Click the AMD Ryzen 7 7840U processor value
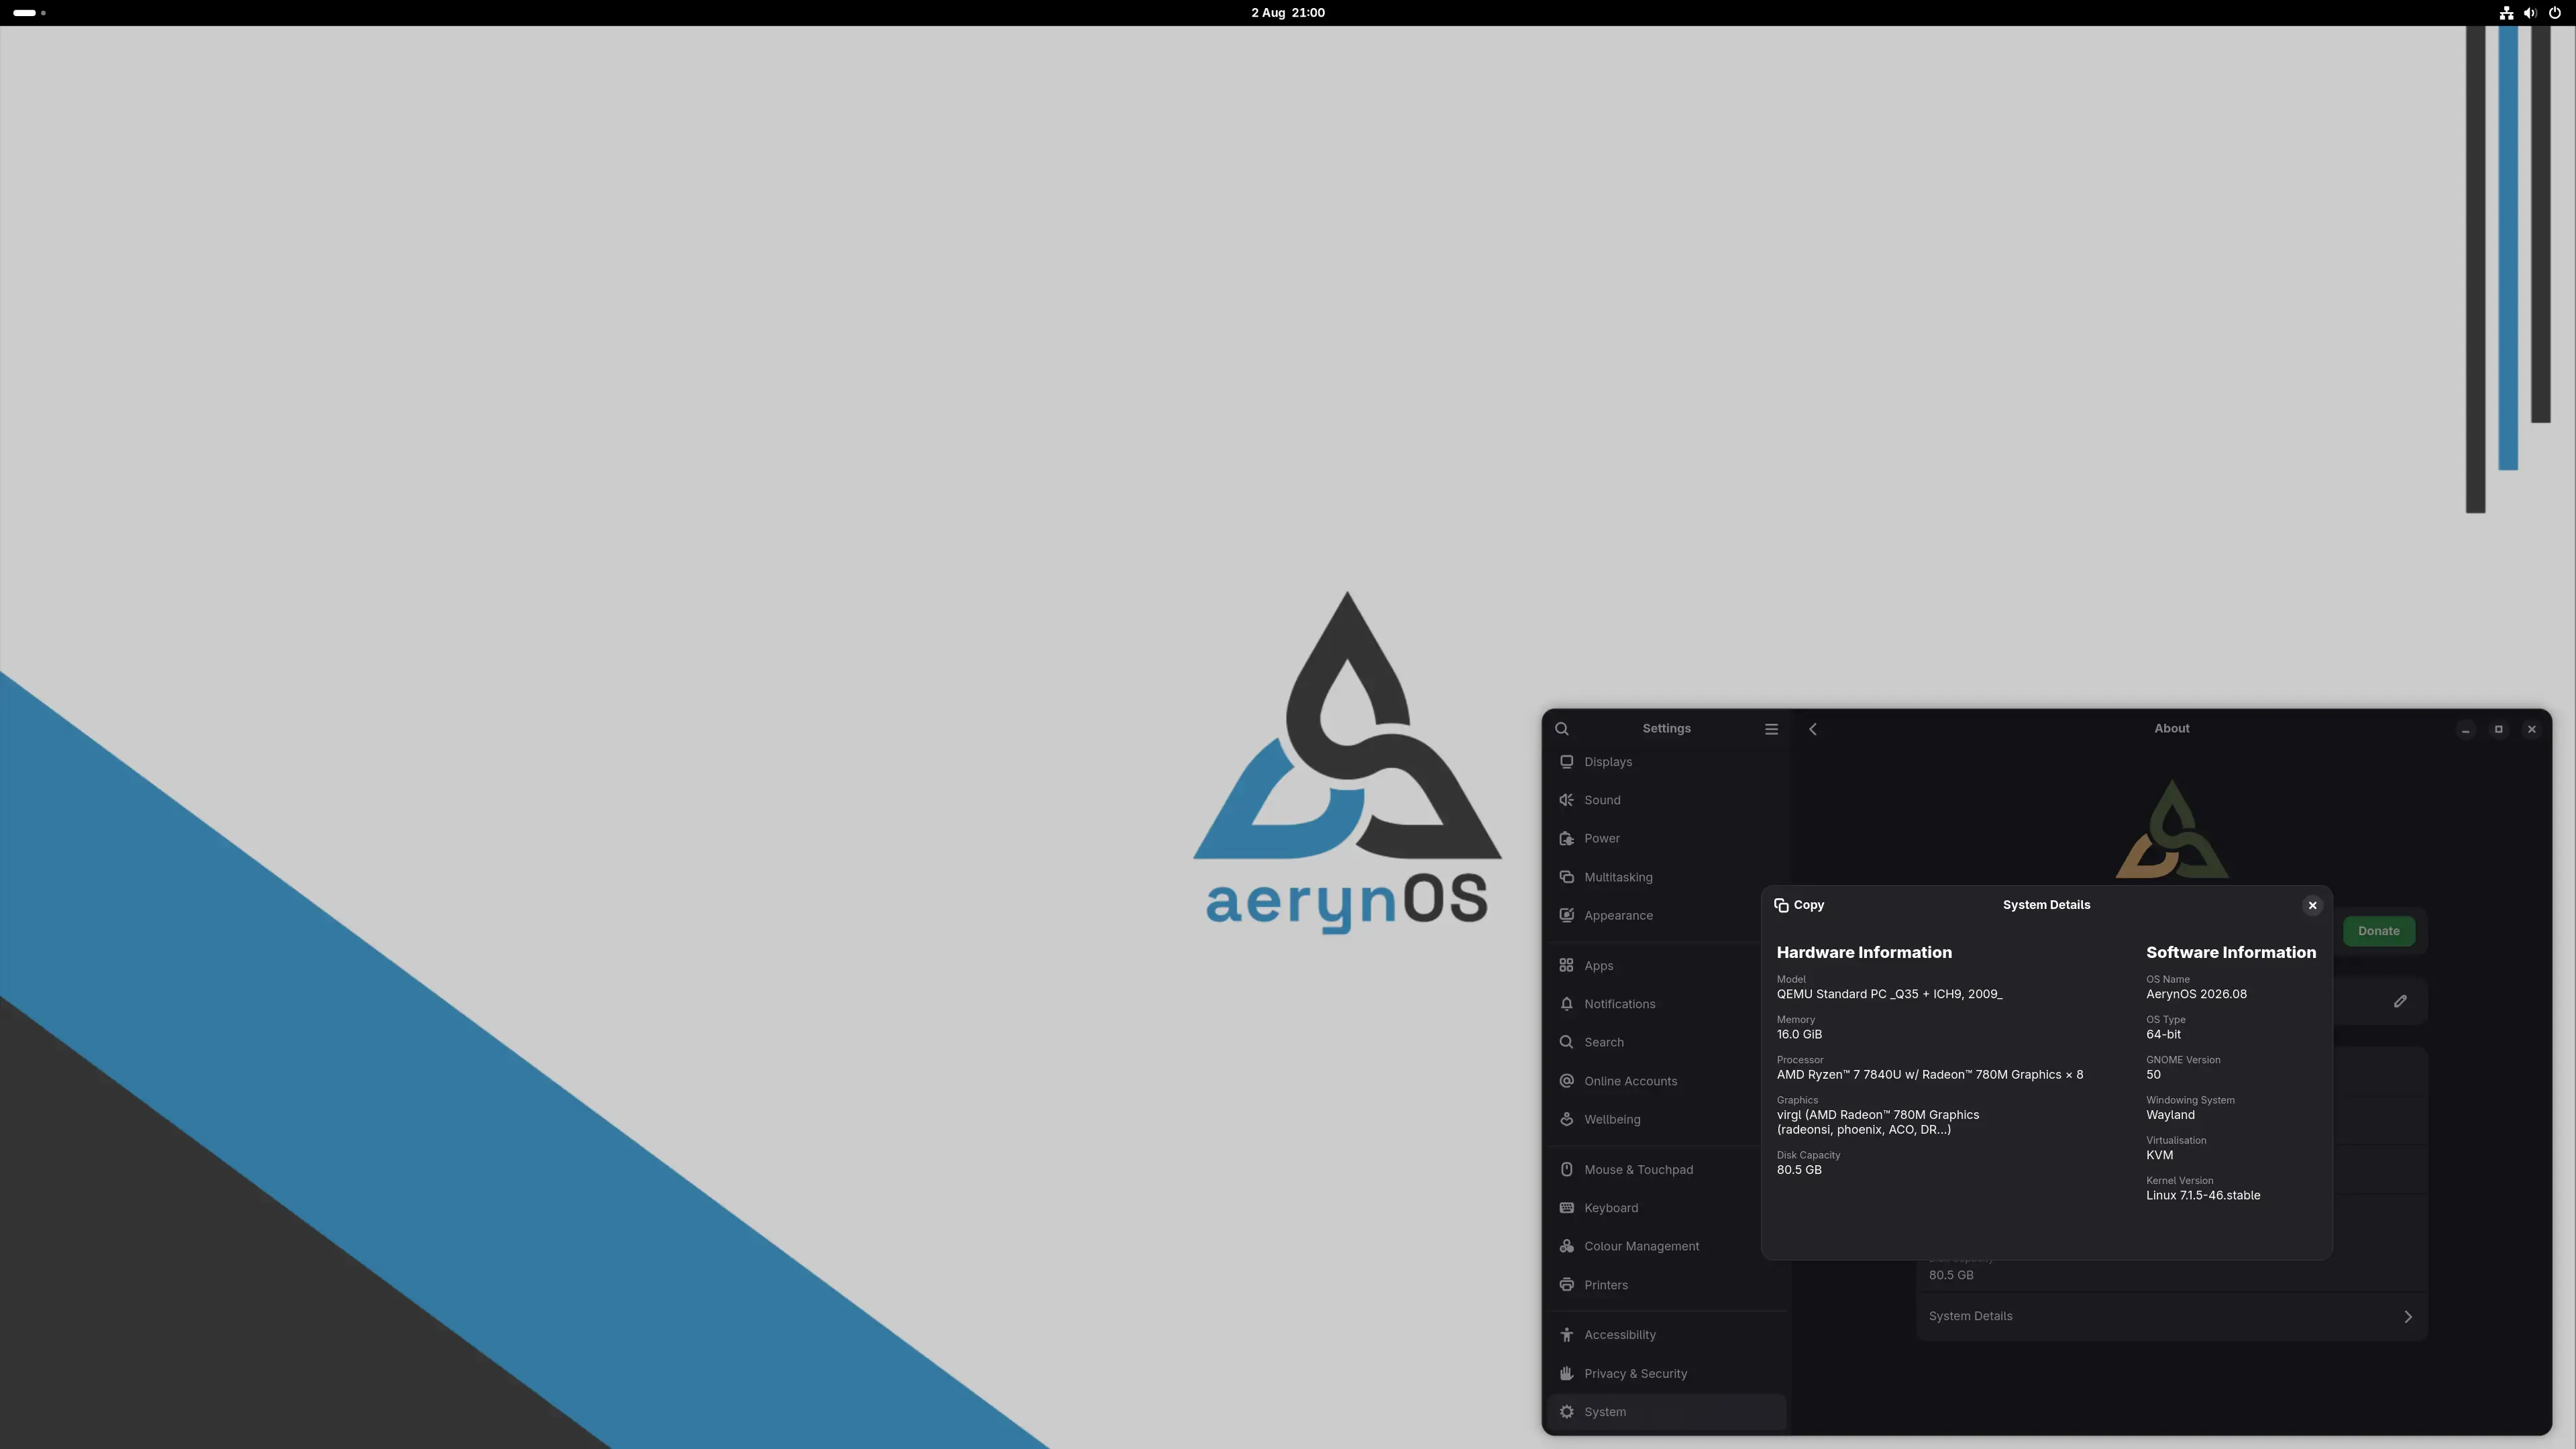 tap(1930, 1075)
